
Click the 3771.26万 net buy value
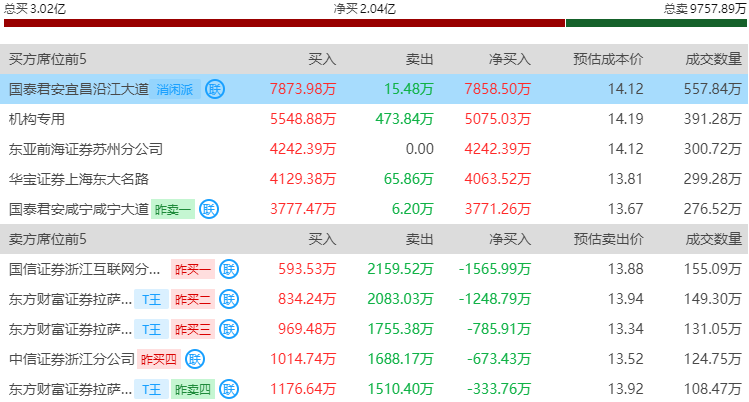point(498,209)
